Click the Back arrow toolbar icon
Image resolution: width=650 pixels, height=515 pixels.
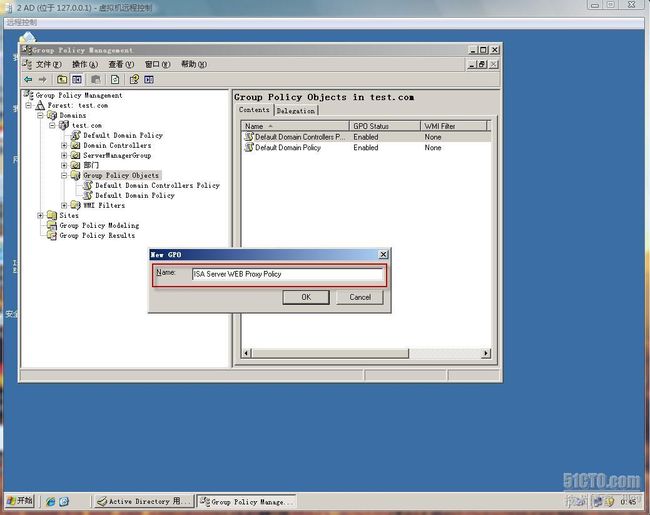tap(28, 79)
